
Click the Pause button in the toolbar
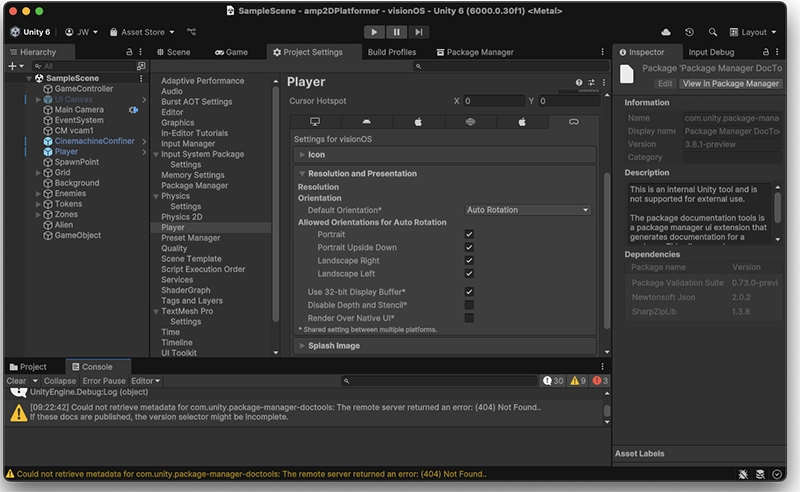pyautogui.click(x=399, y=32)
